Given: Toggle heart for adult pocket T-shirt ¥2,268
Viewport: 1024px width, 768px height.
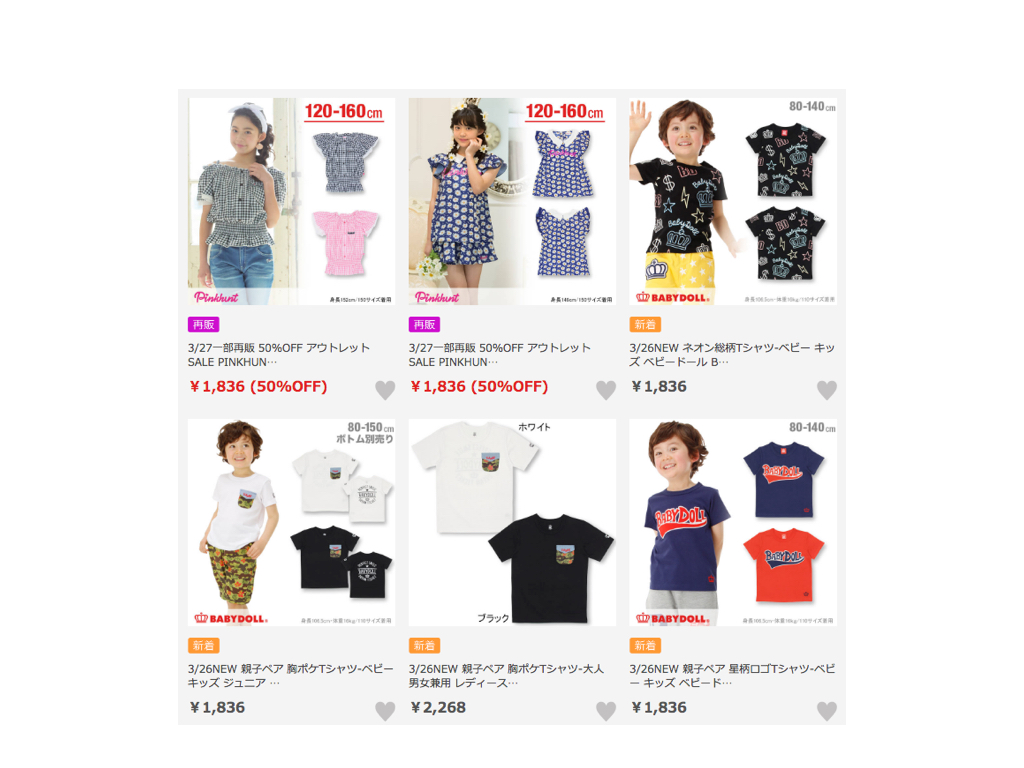Looking at the screenshot, I should [x=606, y=711].
